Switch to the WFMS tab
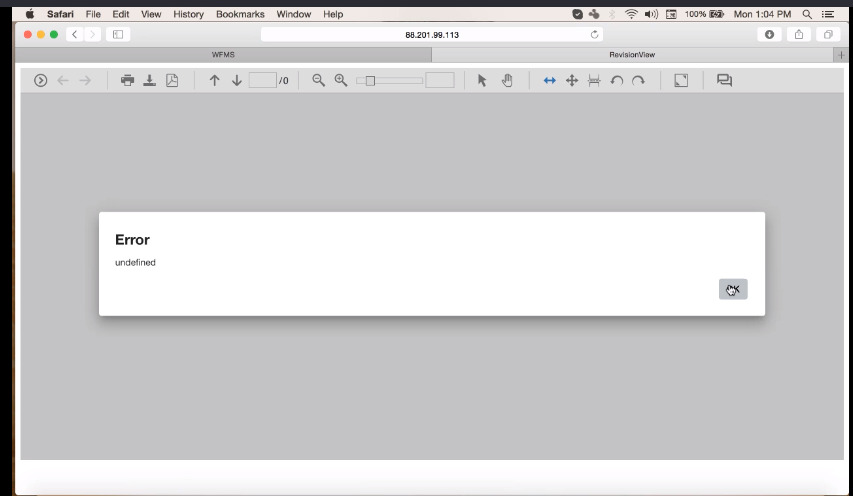The image size is (853, 496). 223,55
